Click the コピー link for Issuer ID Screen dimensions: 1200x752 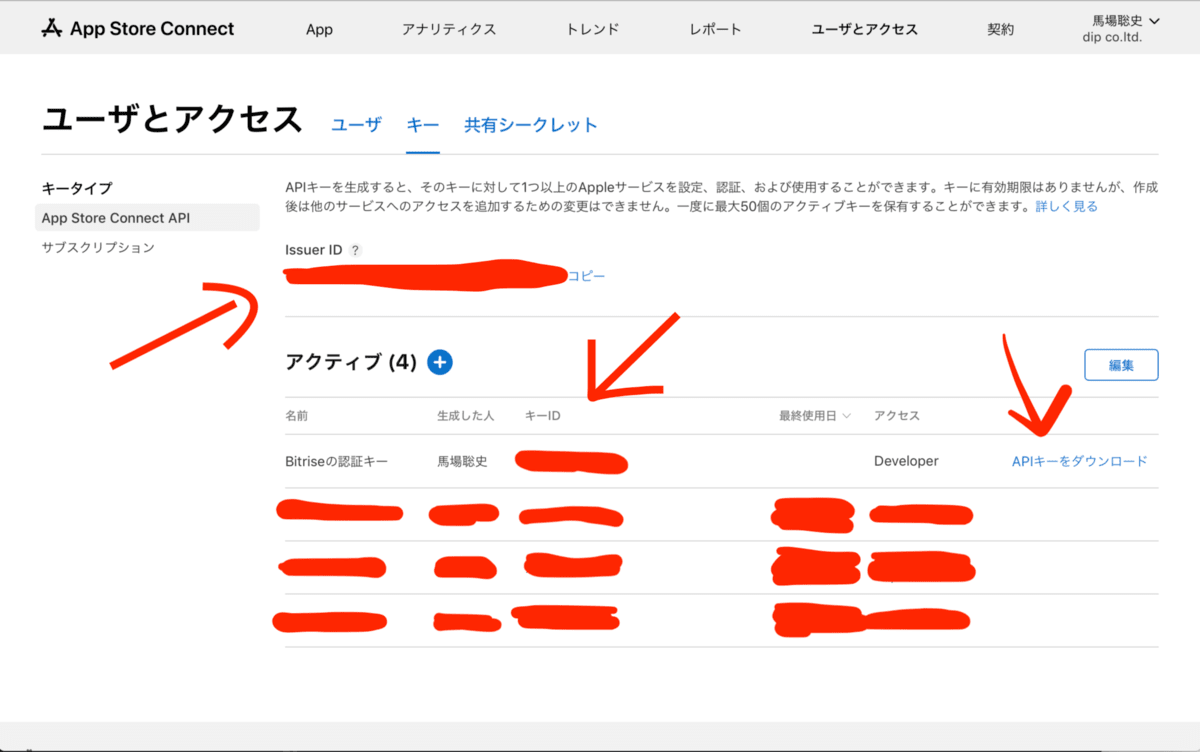click(x=587, y=276)
